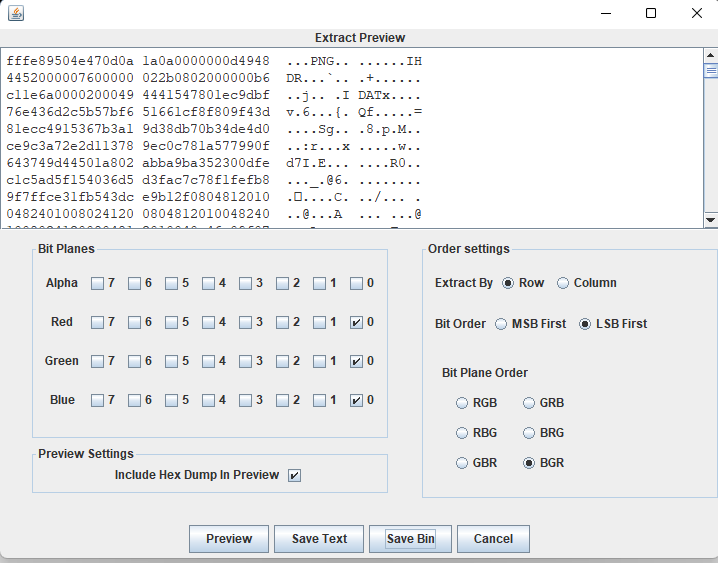Click the Preview button
This screenshot has height=563, width=718.
click(x=229, y=539)
